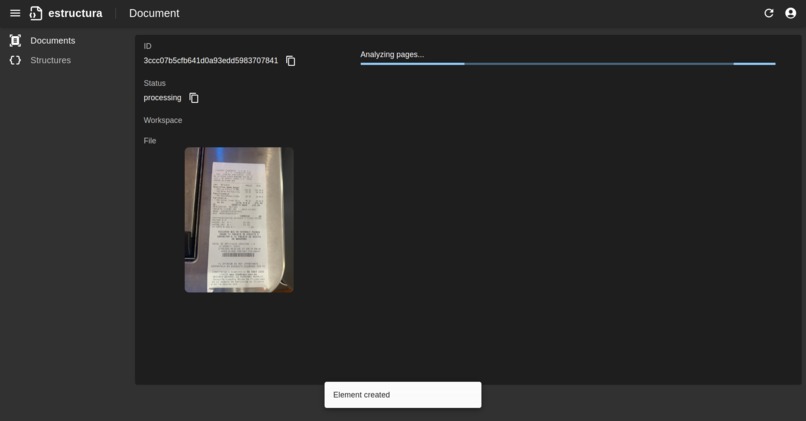Click the 'Element created' notification
The width and height of the screenshot is (806, 421).
point(402,395)
